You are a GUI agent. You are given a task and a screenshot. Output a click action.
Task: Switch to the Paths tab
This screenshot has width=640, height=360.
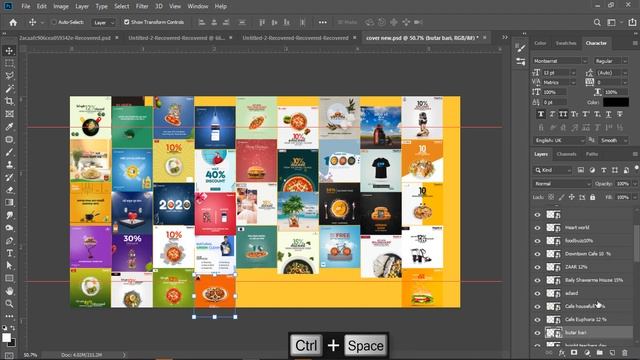click(592, 154)
